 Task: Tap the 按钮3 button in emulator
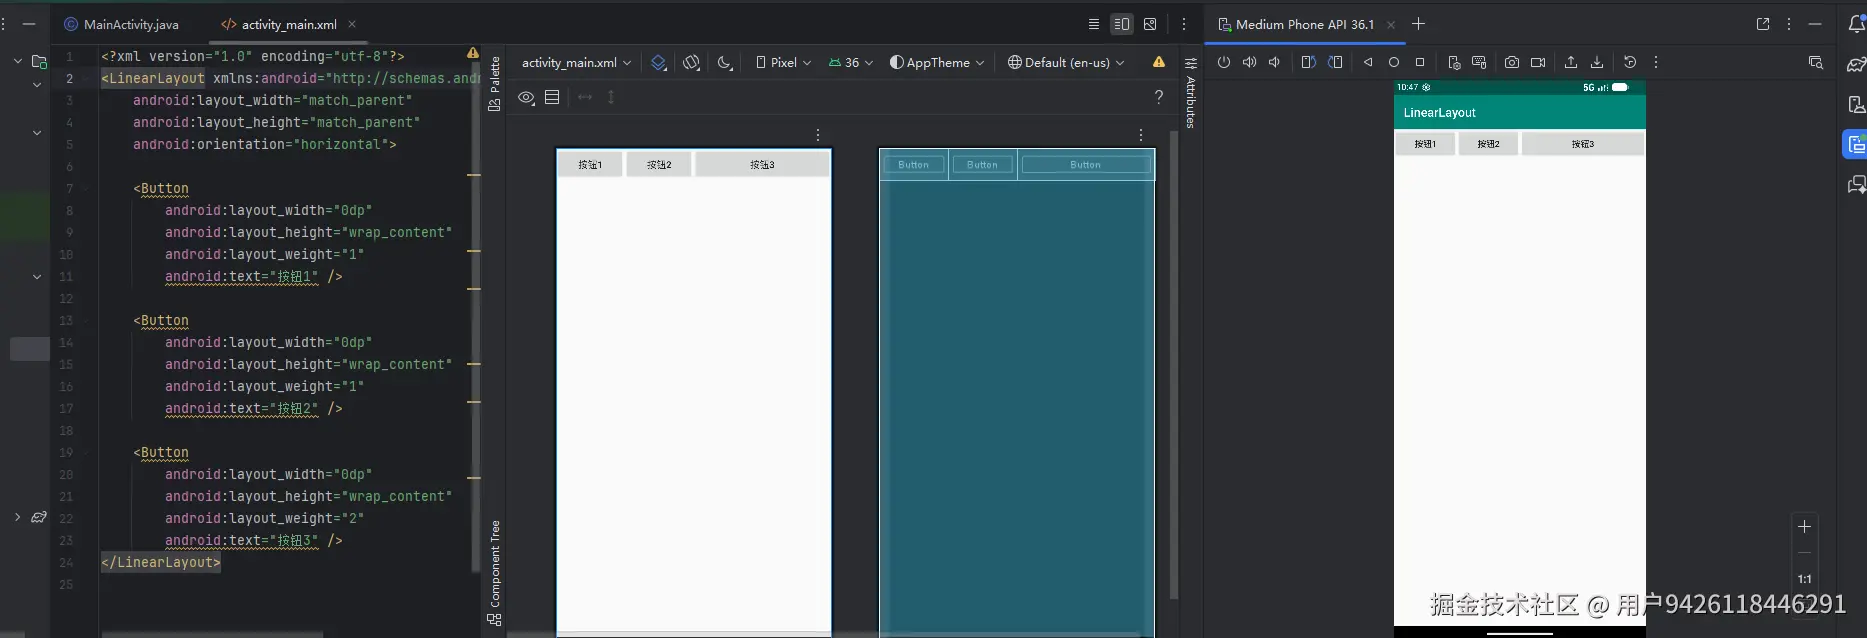tap(1582, 144)
